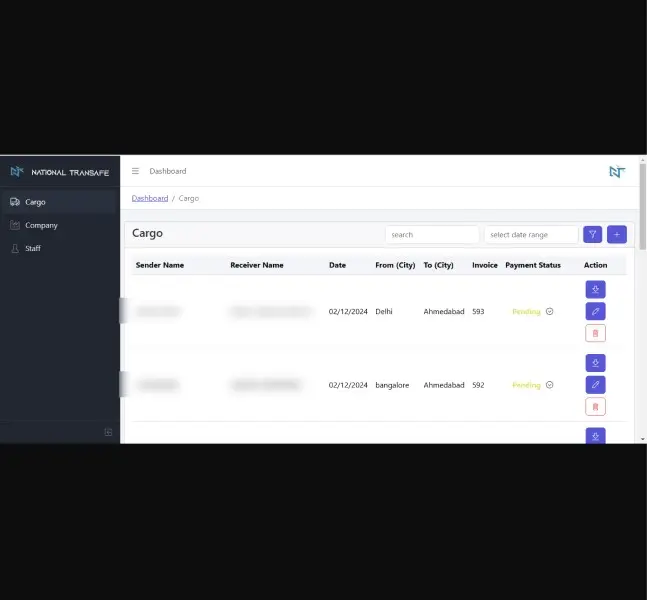Click the From (City) column header

pos(395,265)
